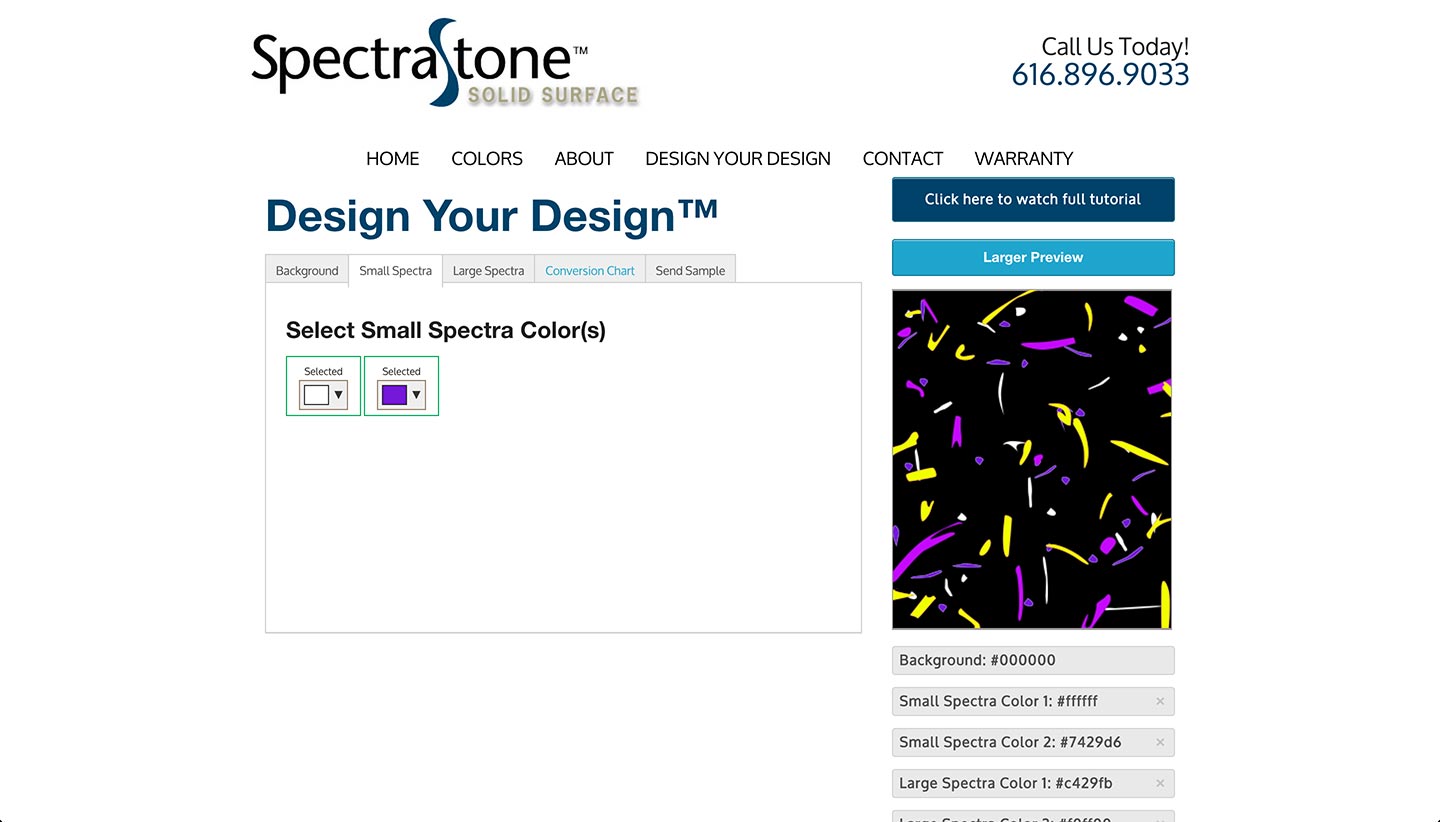Click the SpectraStone logo

(x=445, y=62)
